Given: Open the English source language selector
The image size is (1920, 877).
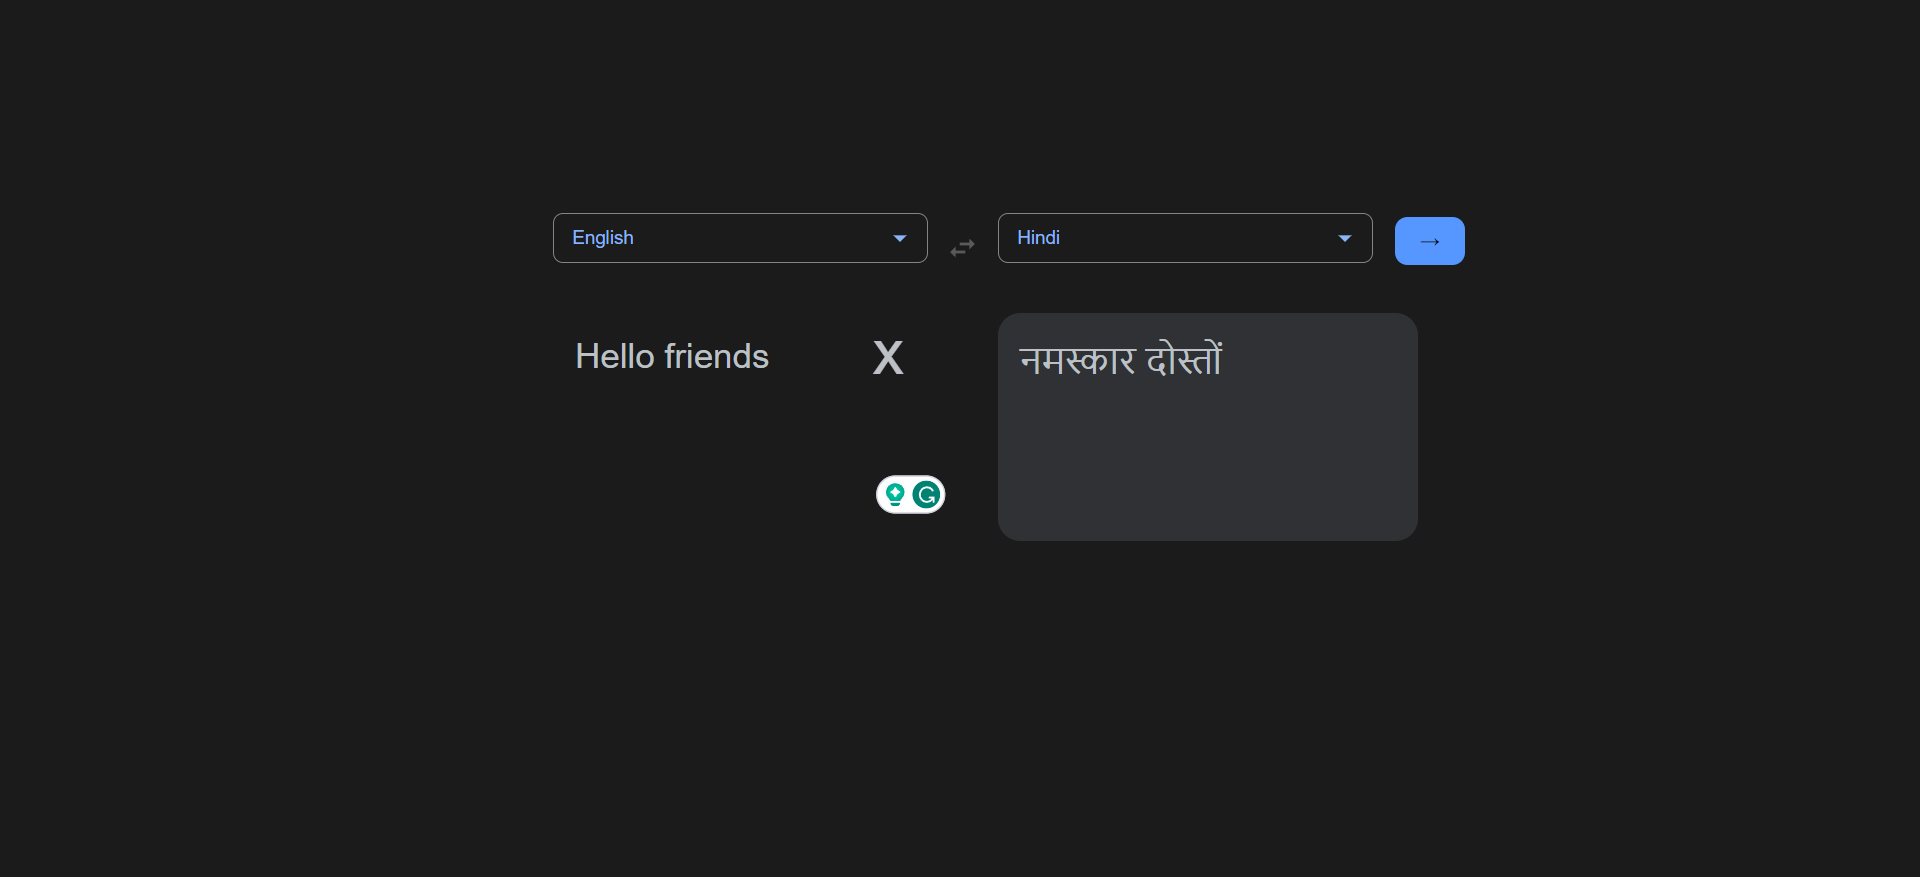Looking at the screenshot, I should click(740, 238).
